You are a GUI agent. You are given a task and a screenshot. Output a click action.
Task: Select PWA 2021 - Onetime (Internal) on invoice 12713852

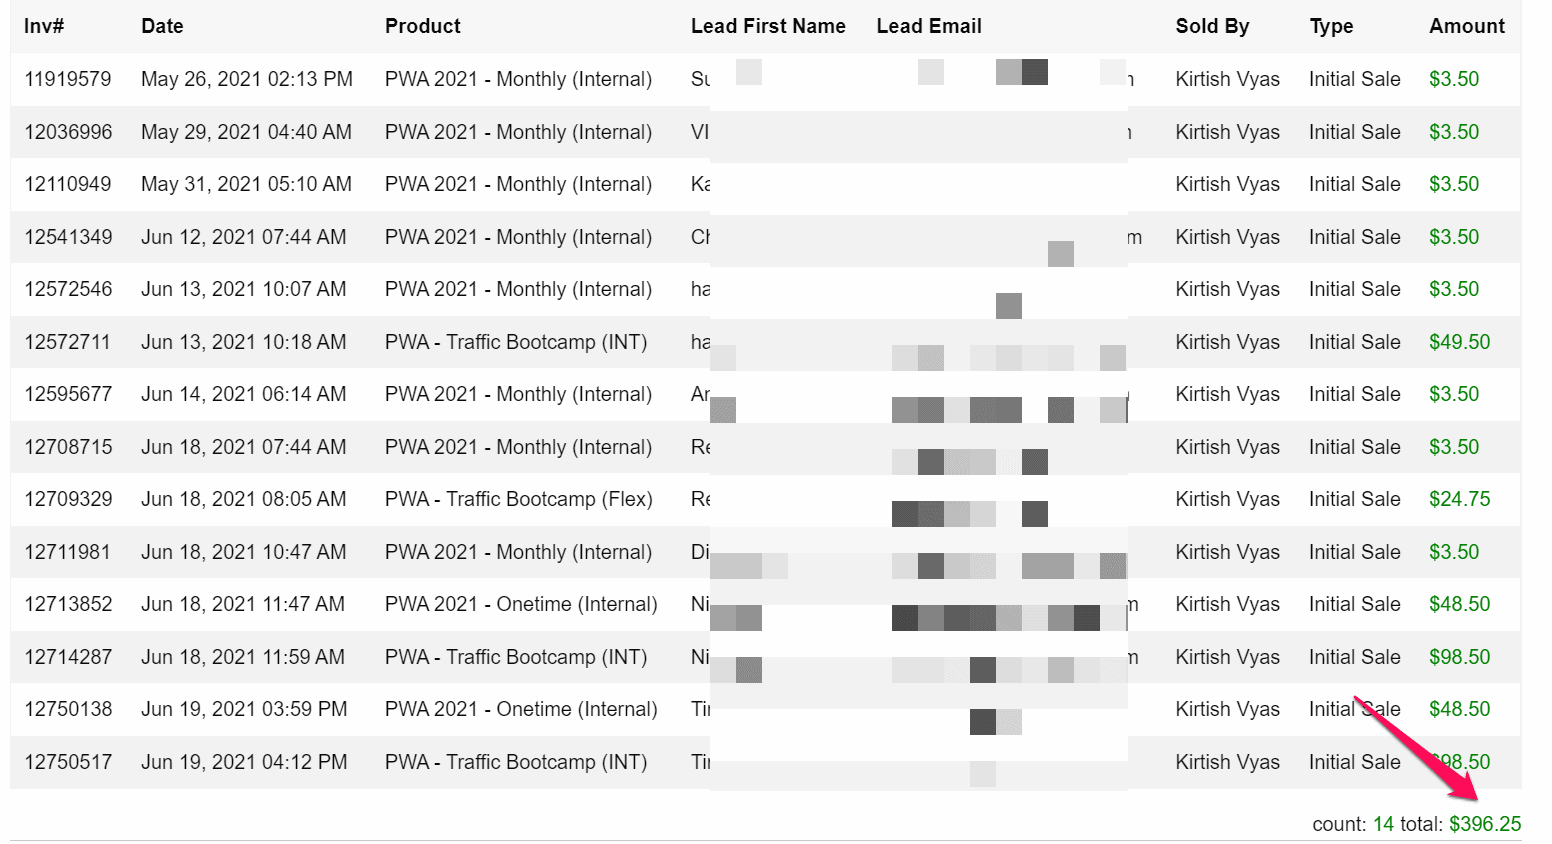[x=521, y=604]
